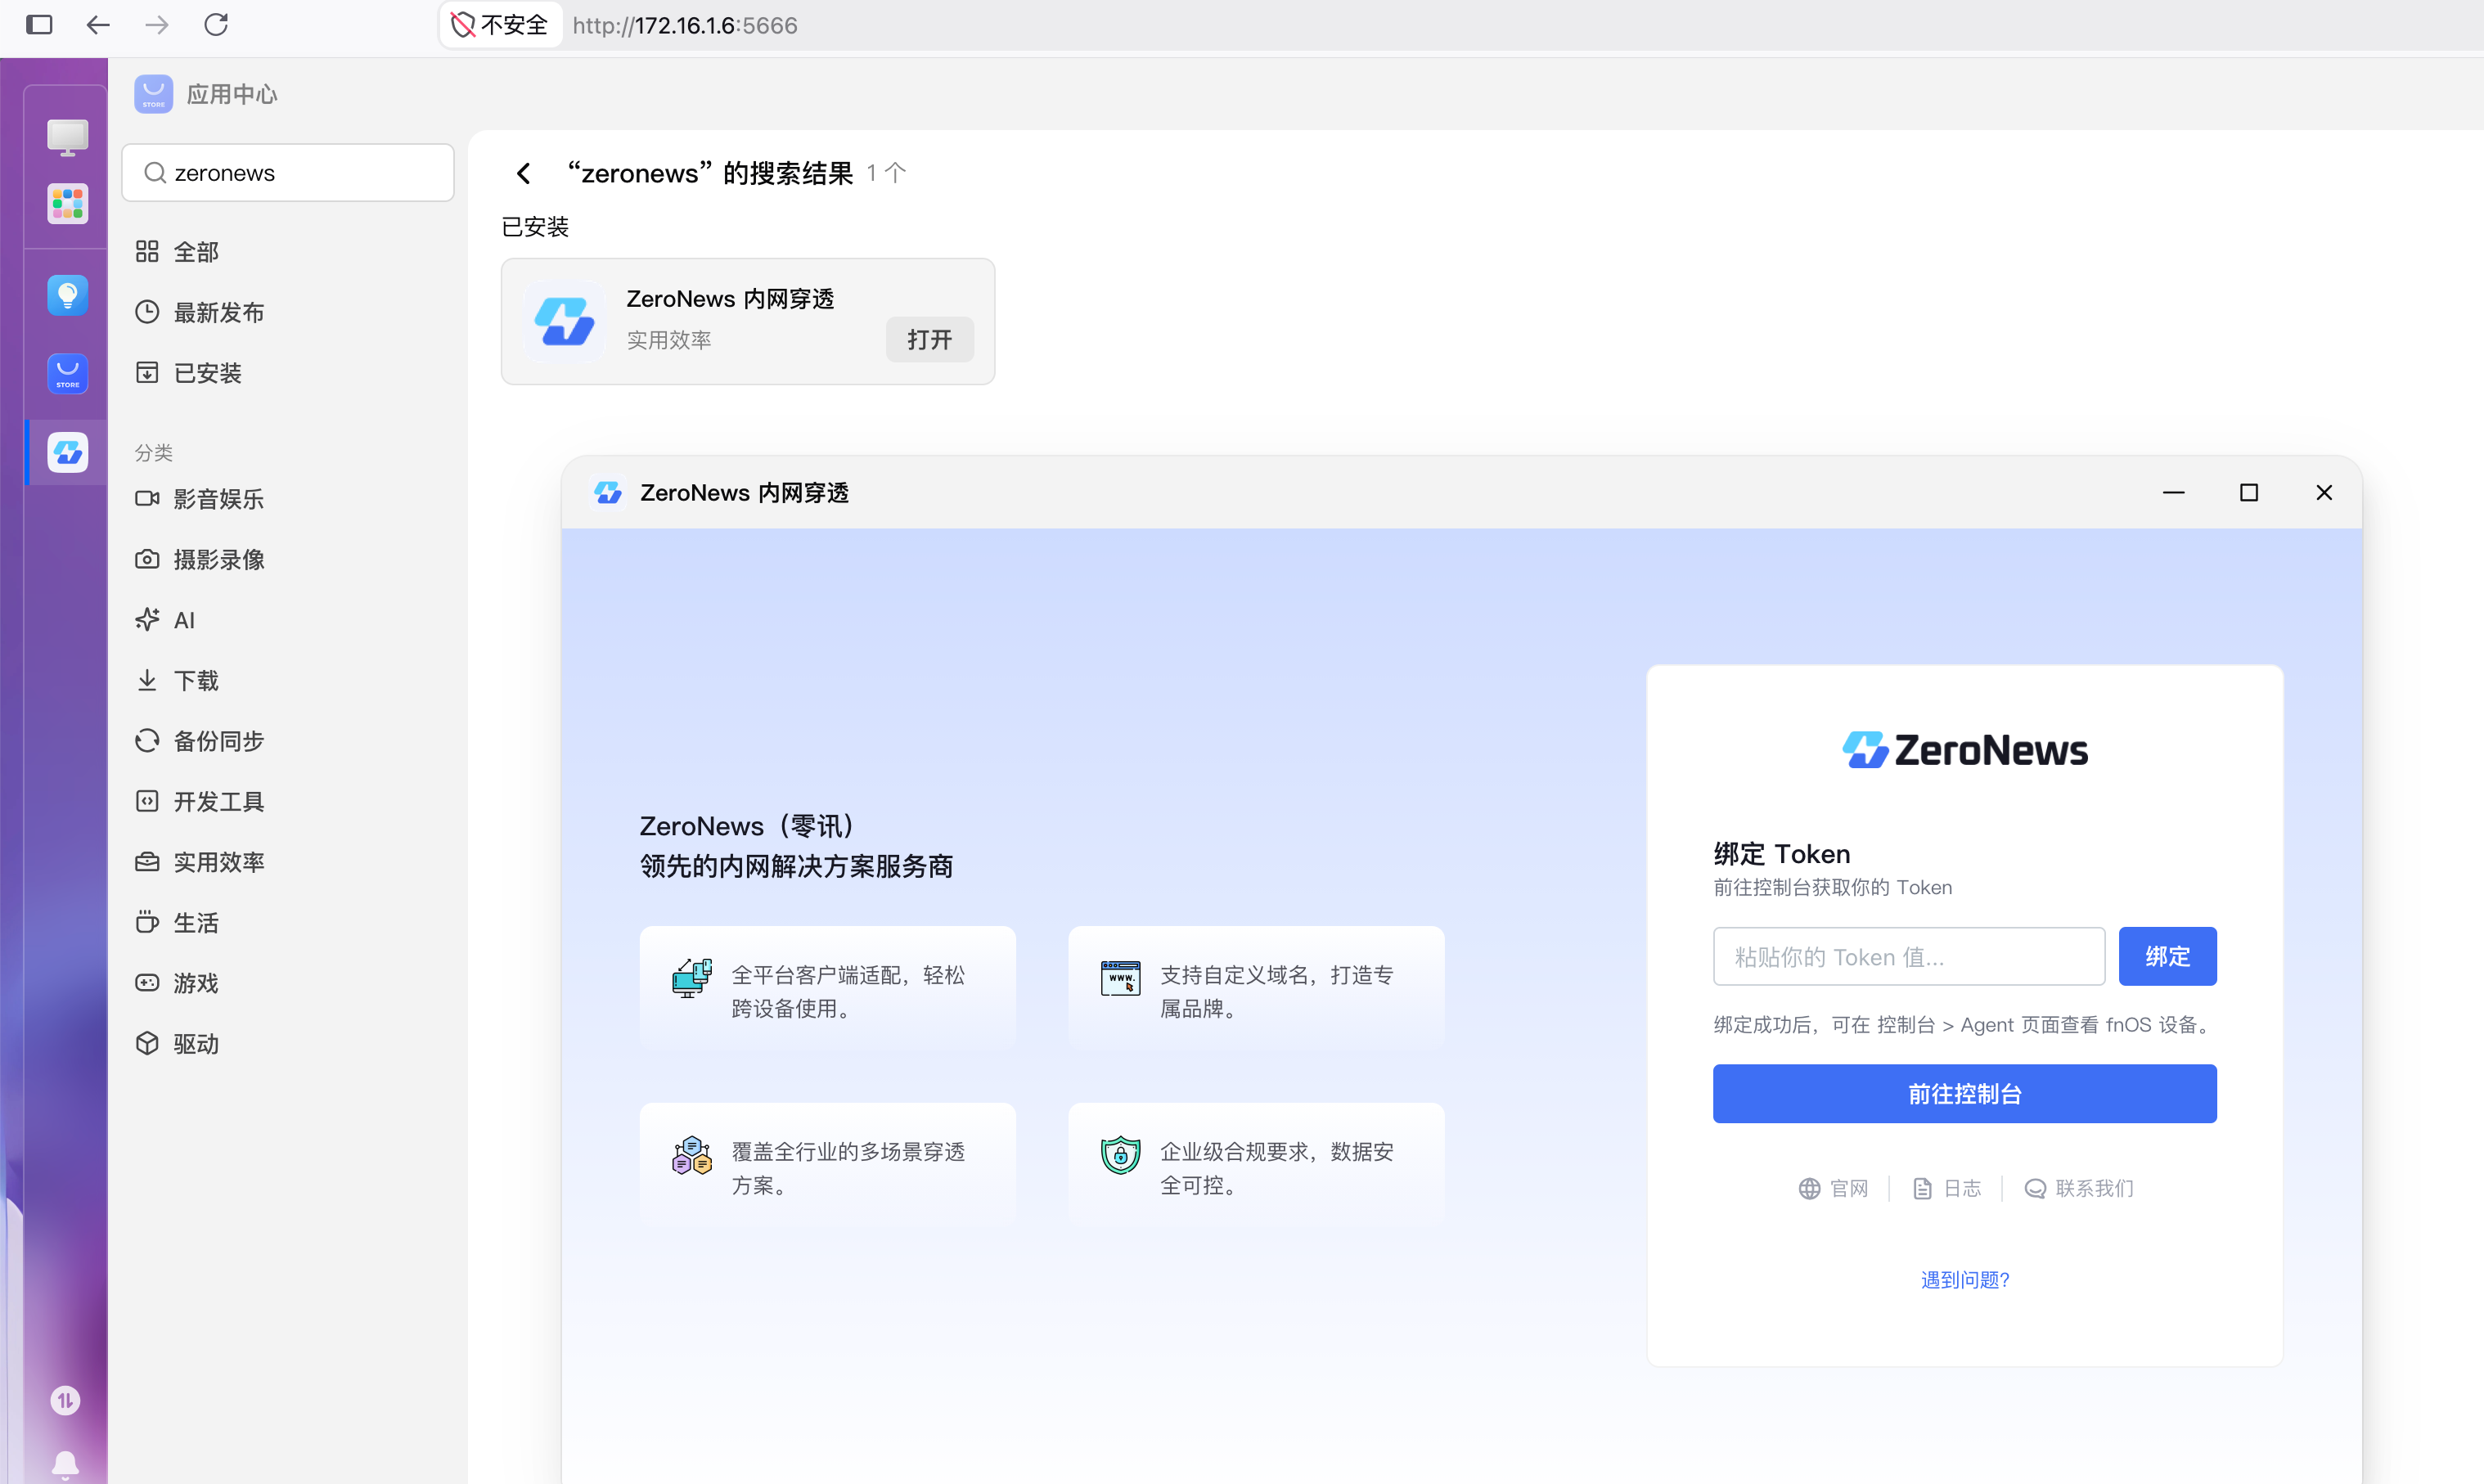Click 企业级合规要求 feature card
The image size is (2484, 1484).
[x=1256, y=1165]
